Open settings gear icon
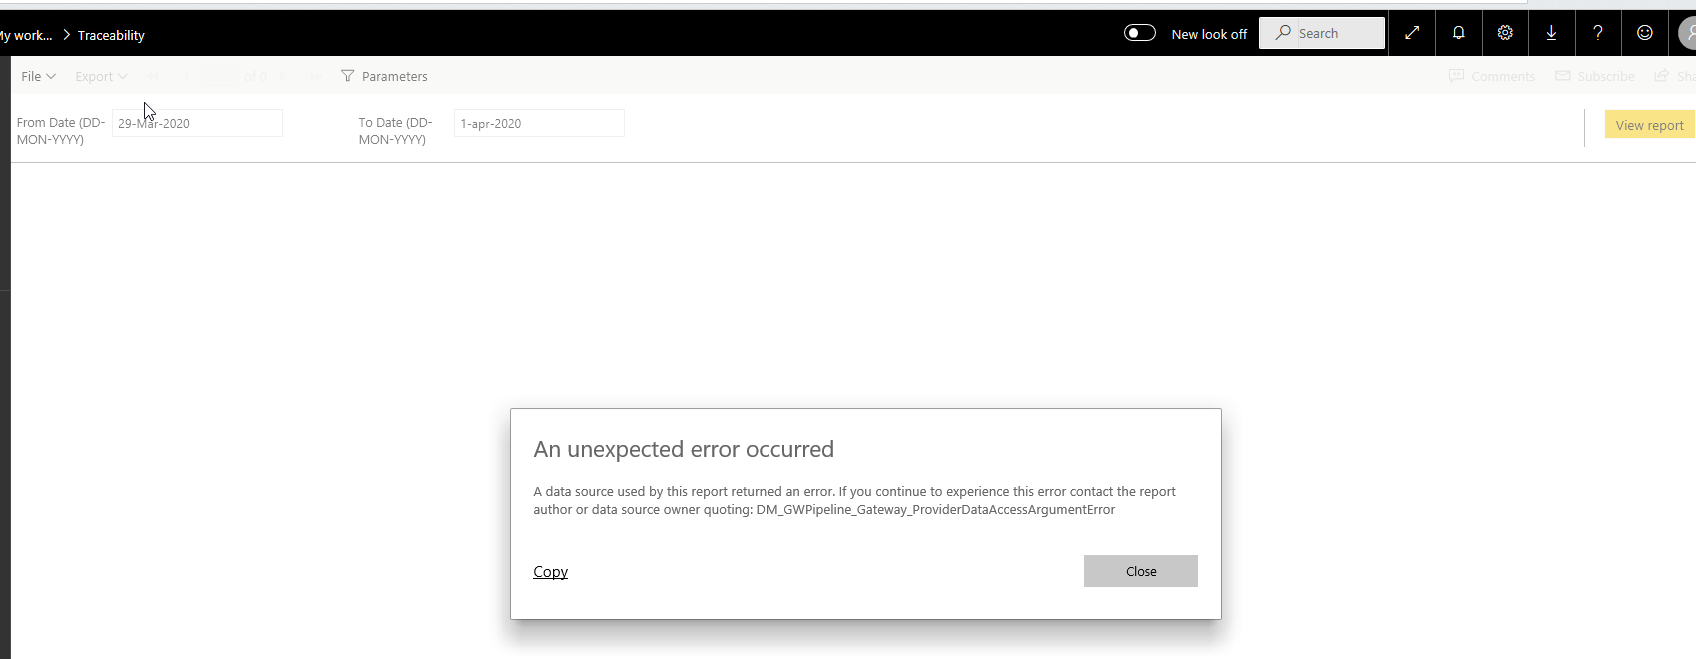The height and width of the screenshot is (659, 1696). coord(1505,33)
